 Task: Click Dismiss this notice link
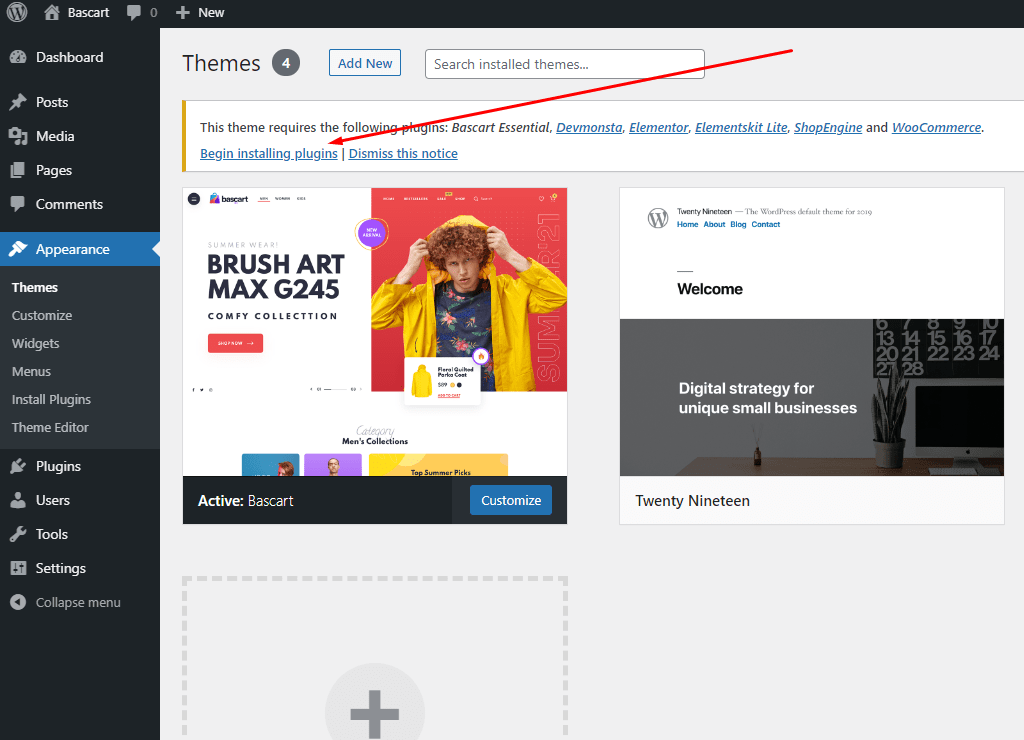click(x=403, y=153)
